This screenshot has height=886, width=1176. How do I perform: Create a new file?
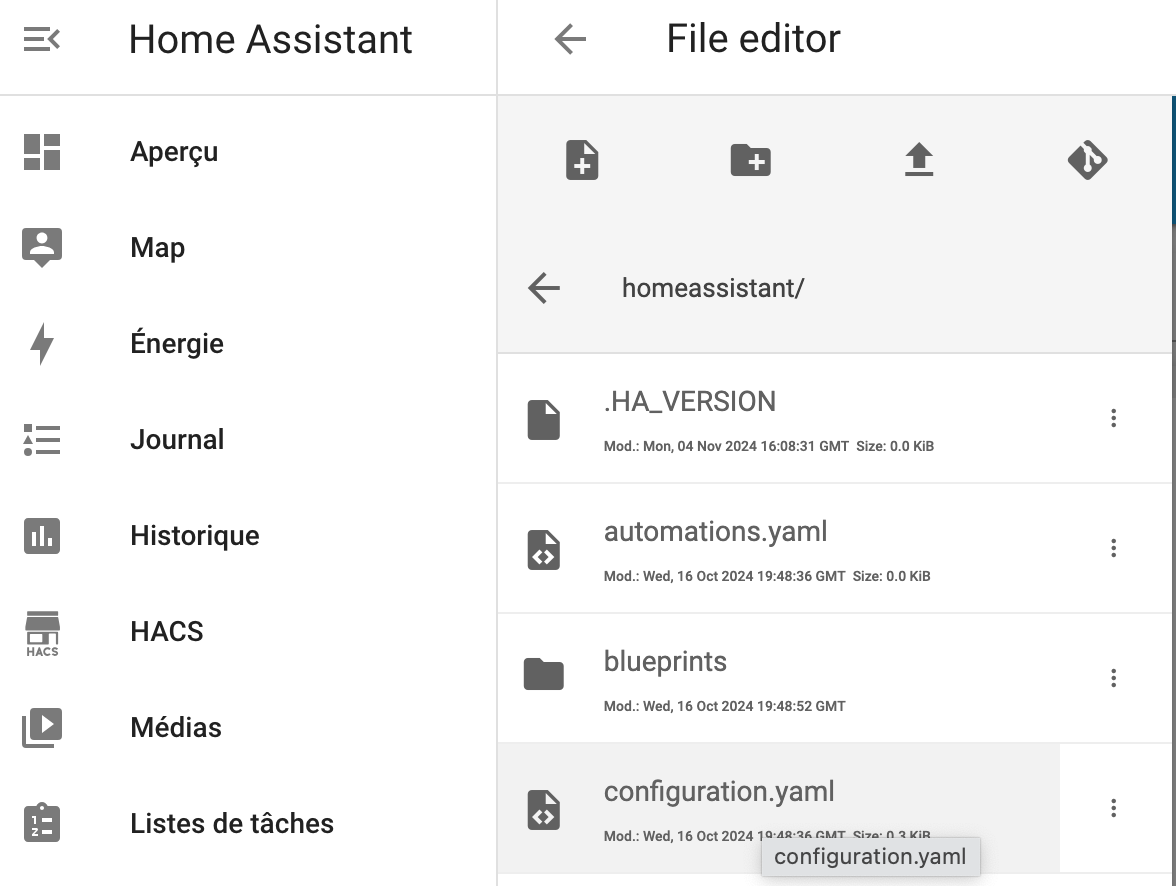pyautogui.click(x=582, y=160)
